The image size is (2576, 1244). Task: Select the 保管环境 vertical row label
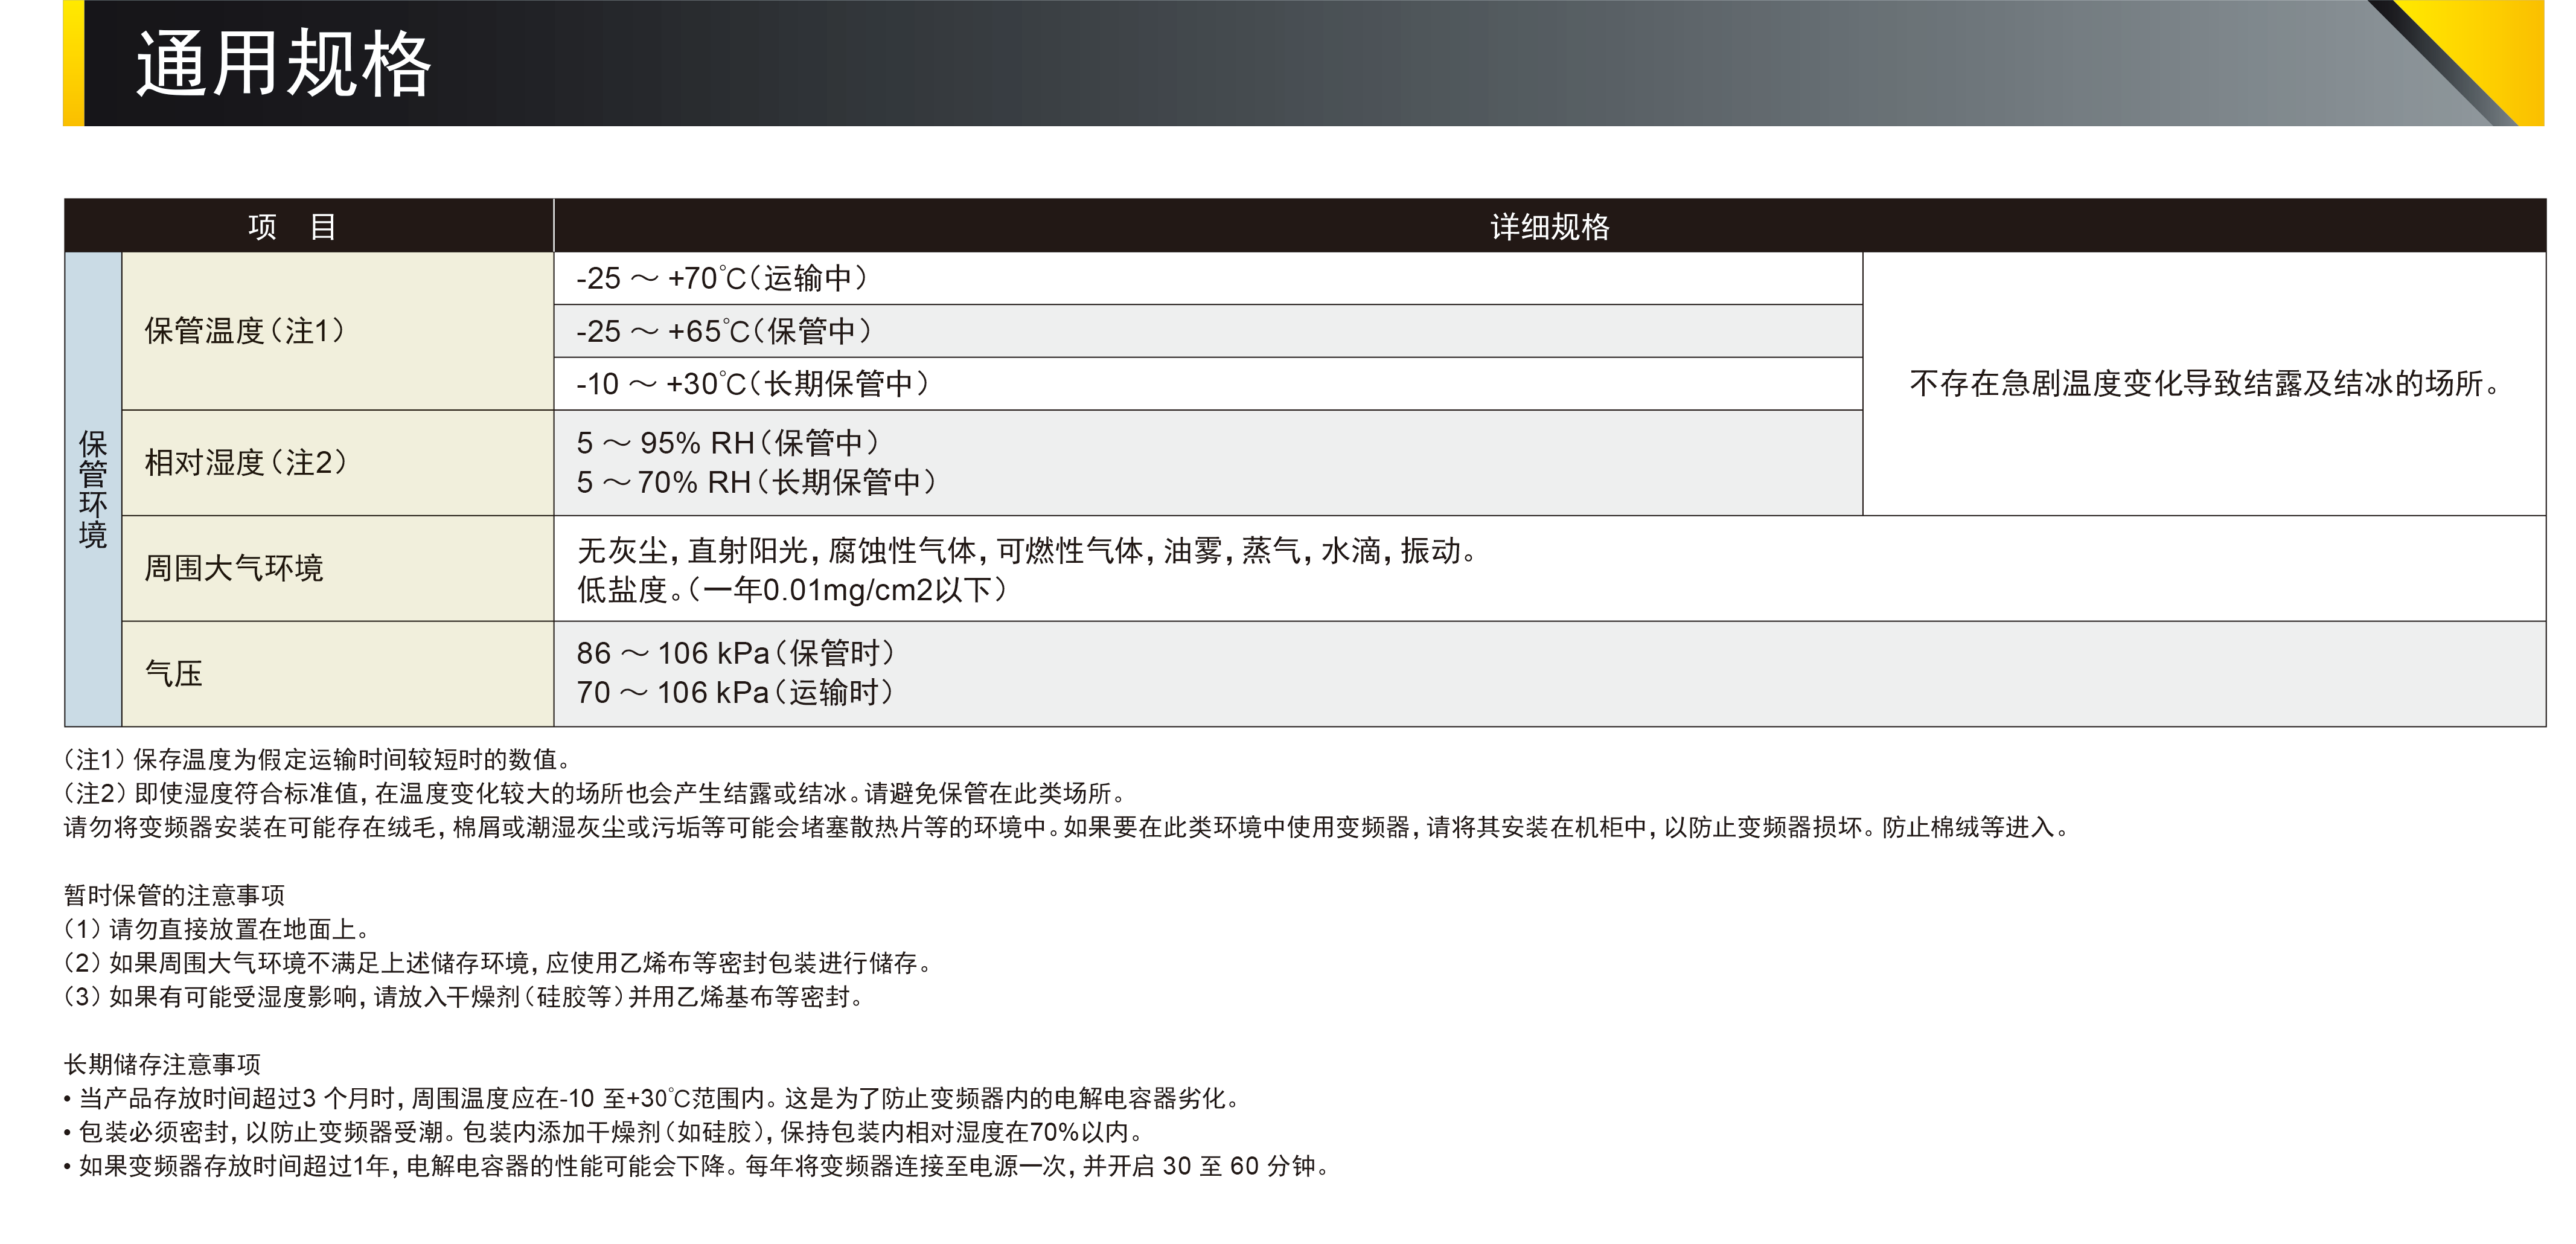point(93,489)
